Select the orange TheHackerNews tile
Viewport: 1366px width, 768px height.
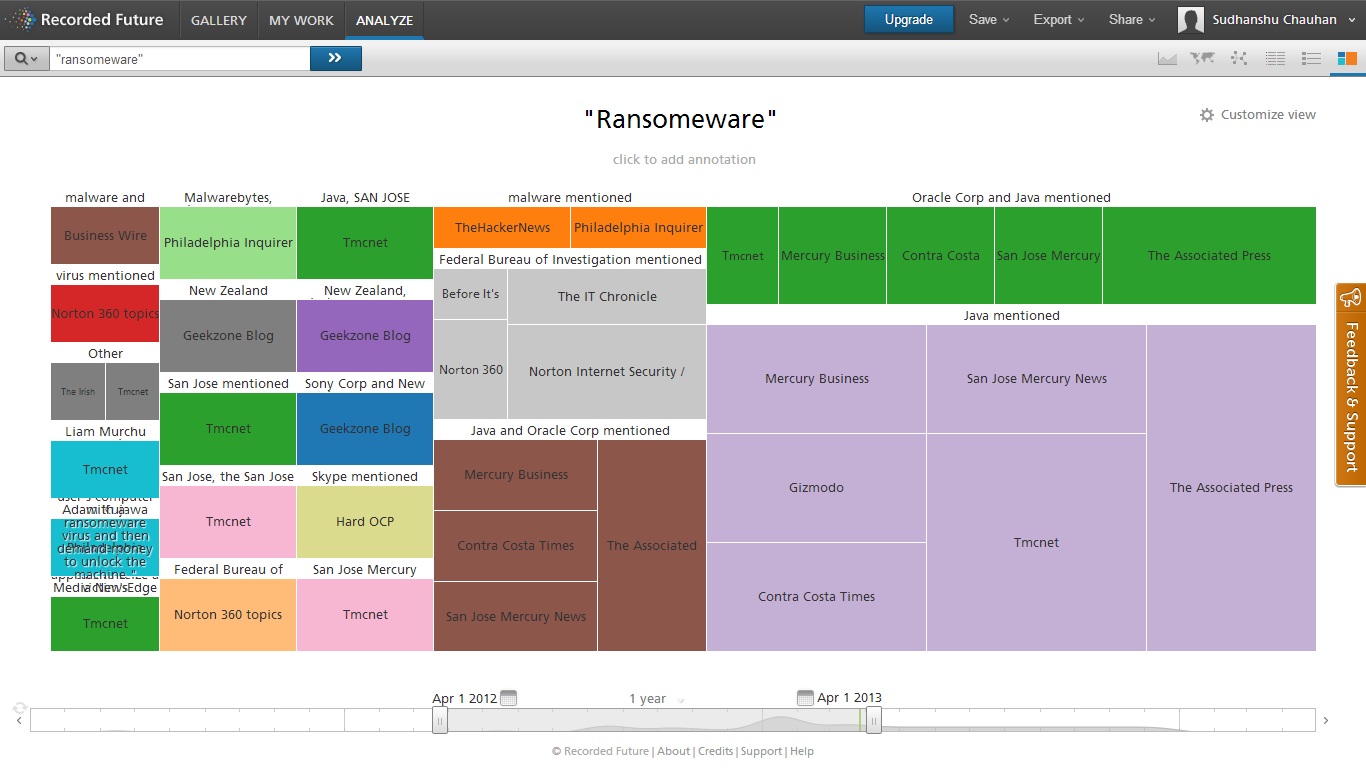tap(502, 227)
